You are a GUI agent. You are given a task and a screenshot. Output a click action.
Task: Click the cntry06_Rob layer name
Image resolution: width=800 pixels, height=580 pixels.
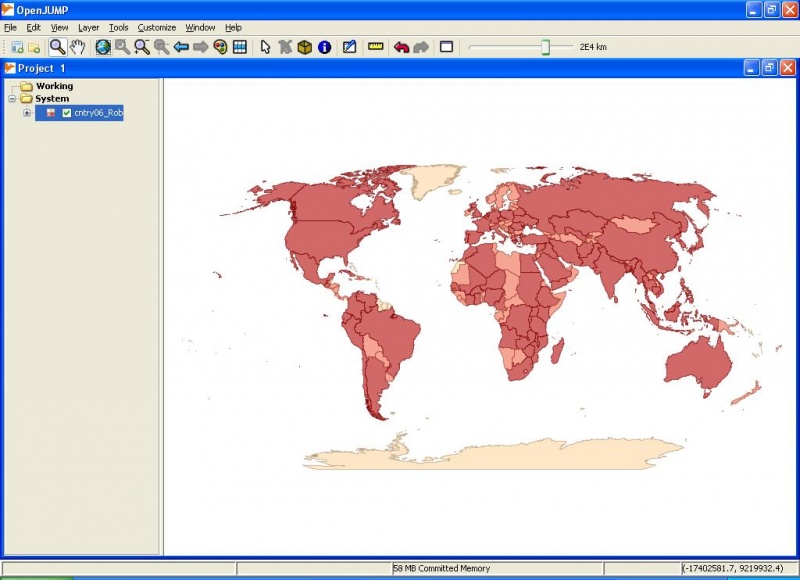pos(98,113)
